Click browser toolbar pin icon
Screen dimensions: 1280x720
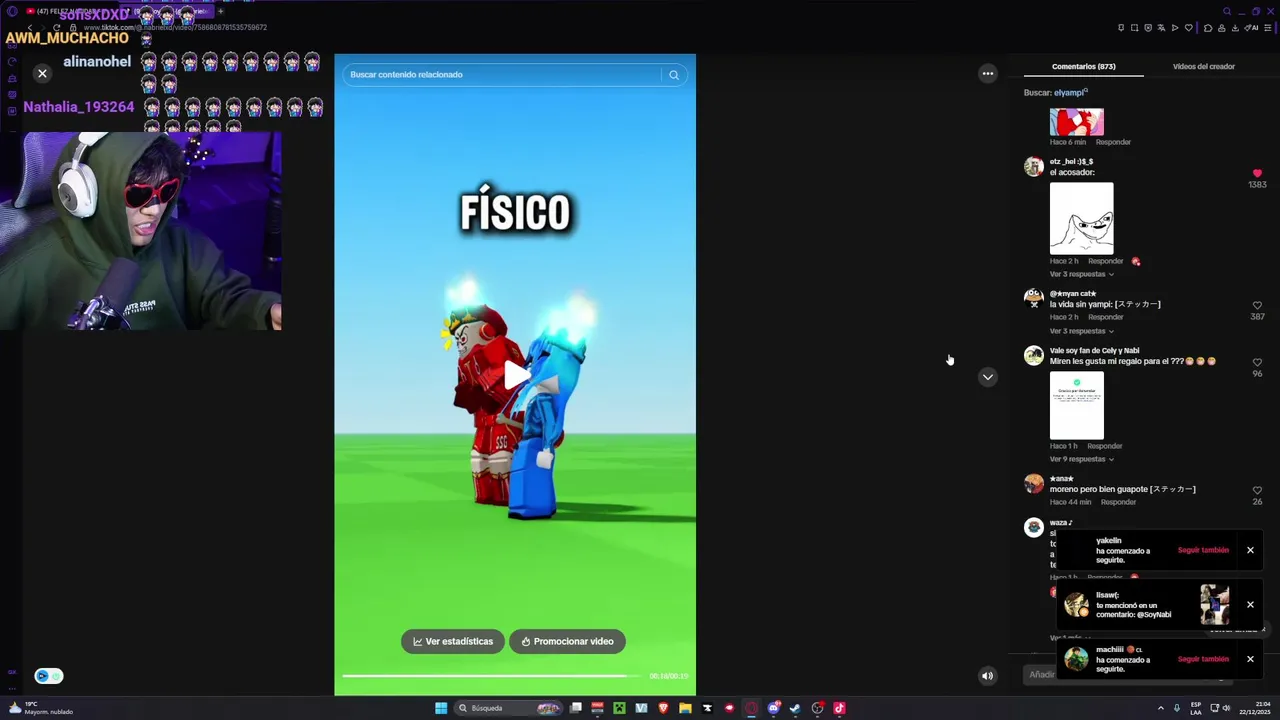[1121, 28]
